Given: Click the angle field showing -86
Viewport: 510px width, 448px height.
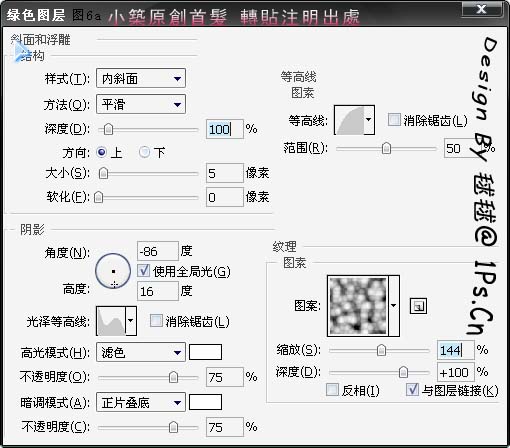Looking at the screenshot, I should point(158,251).
